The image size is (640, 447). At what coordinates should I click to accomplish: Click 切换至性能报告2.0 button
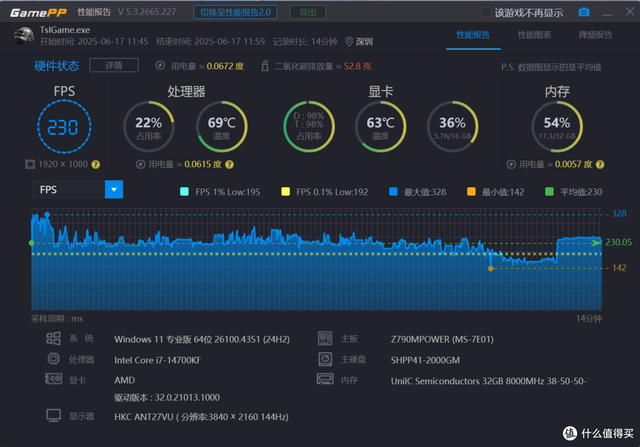pyautogui.click(x=236, y=12)
